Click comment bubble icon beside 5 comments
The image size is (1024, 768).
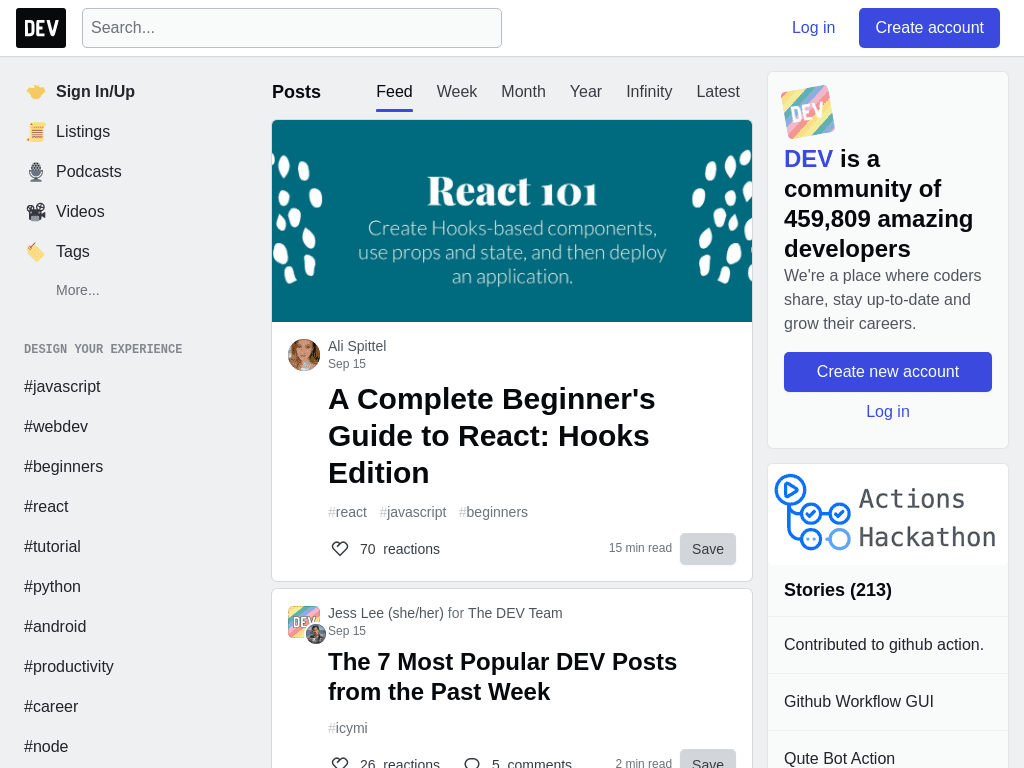472,763
